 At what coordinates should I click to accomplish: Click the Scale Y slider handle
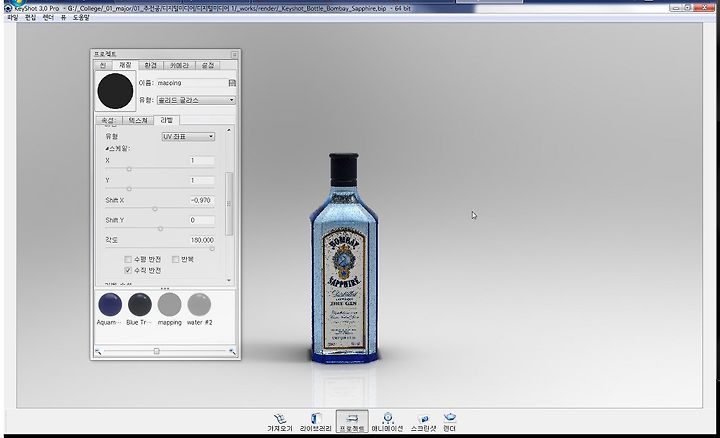pos(129,189)
